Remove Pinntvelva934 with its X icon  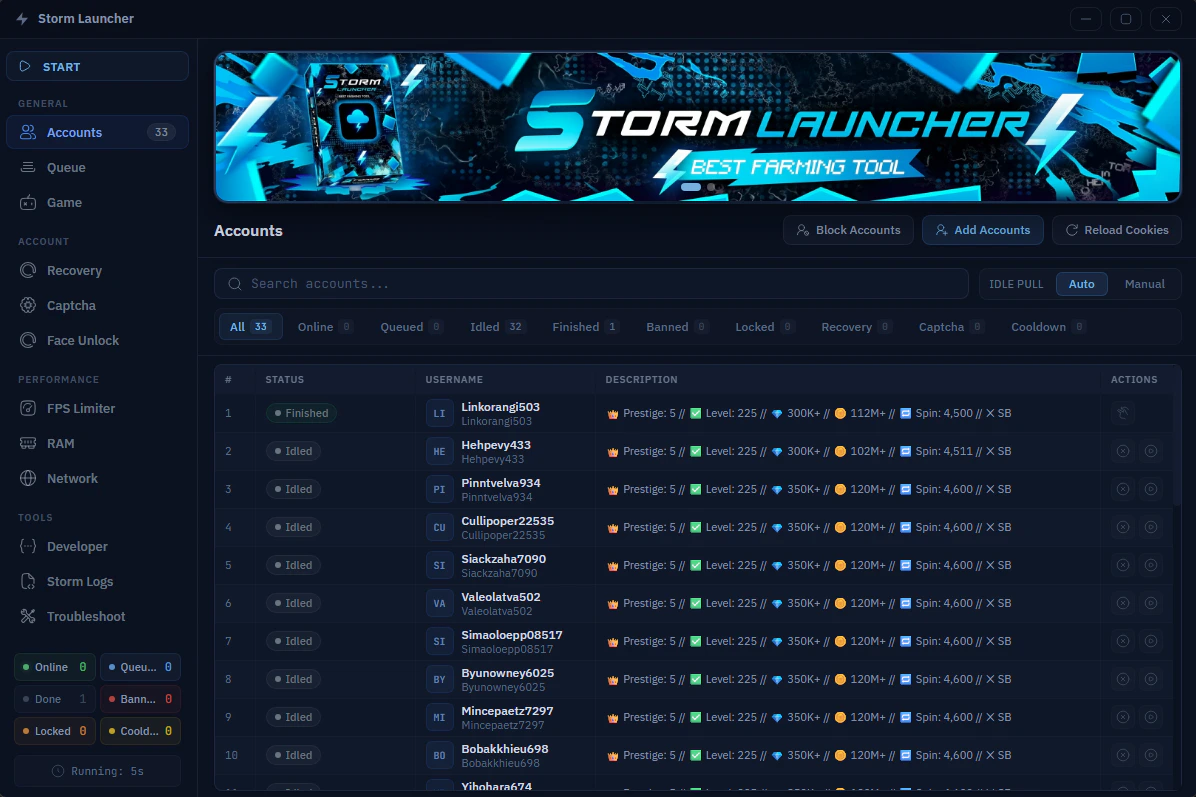pos(1123,489)
